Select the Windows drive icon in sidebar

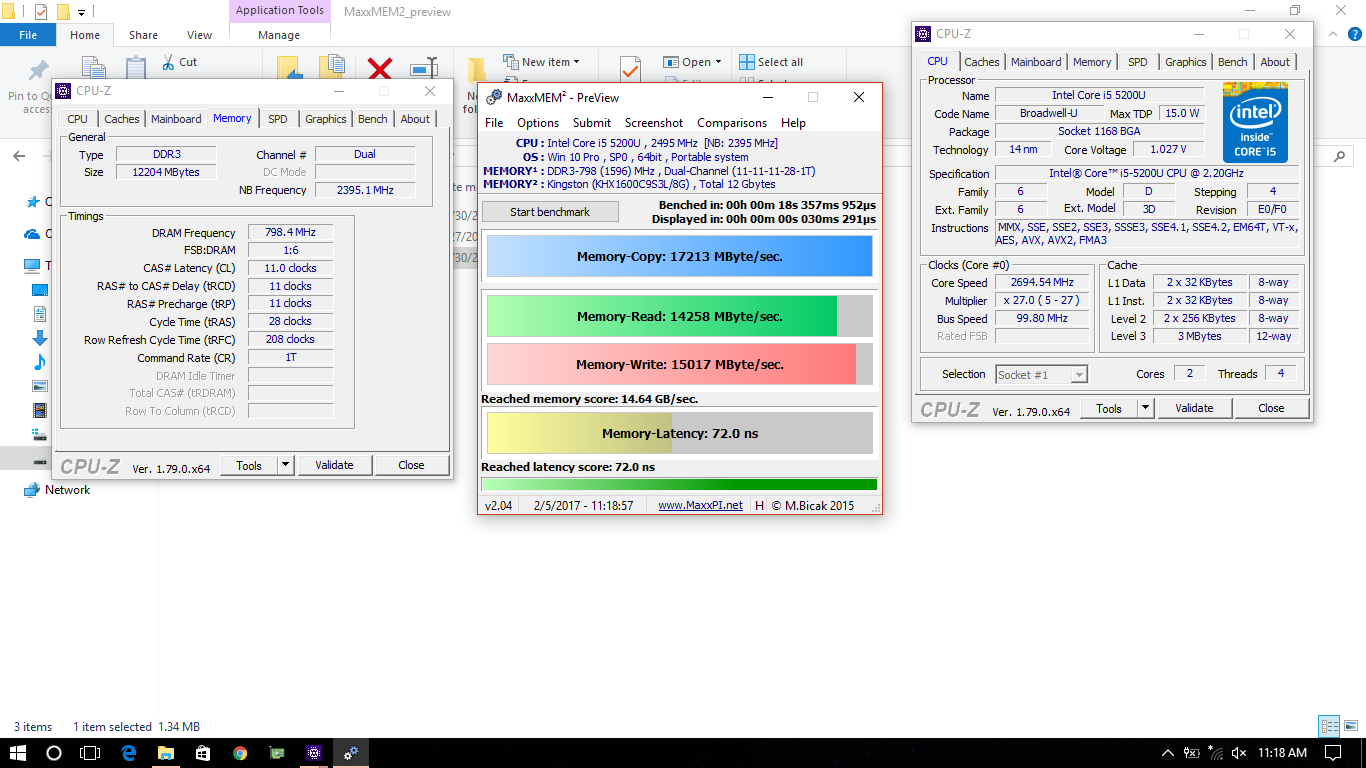[40, 434]
